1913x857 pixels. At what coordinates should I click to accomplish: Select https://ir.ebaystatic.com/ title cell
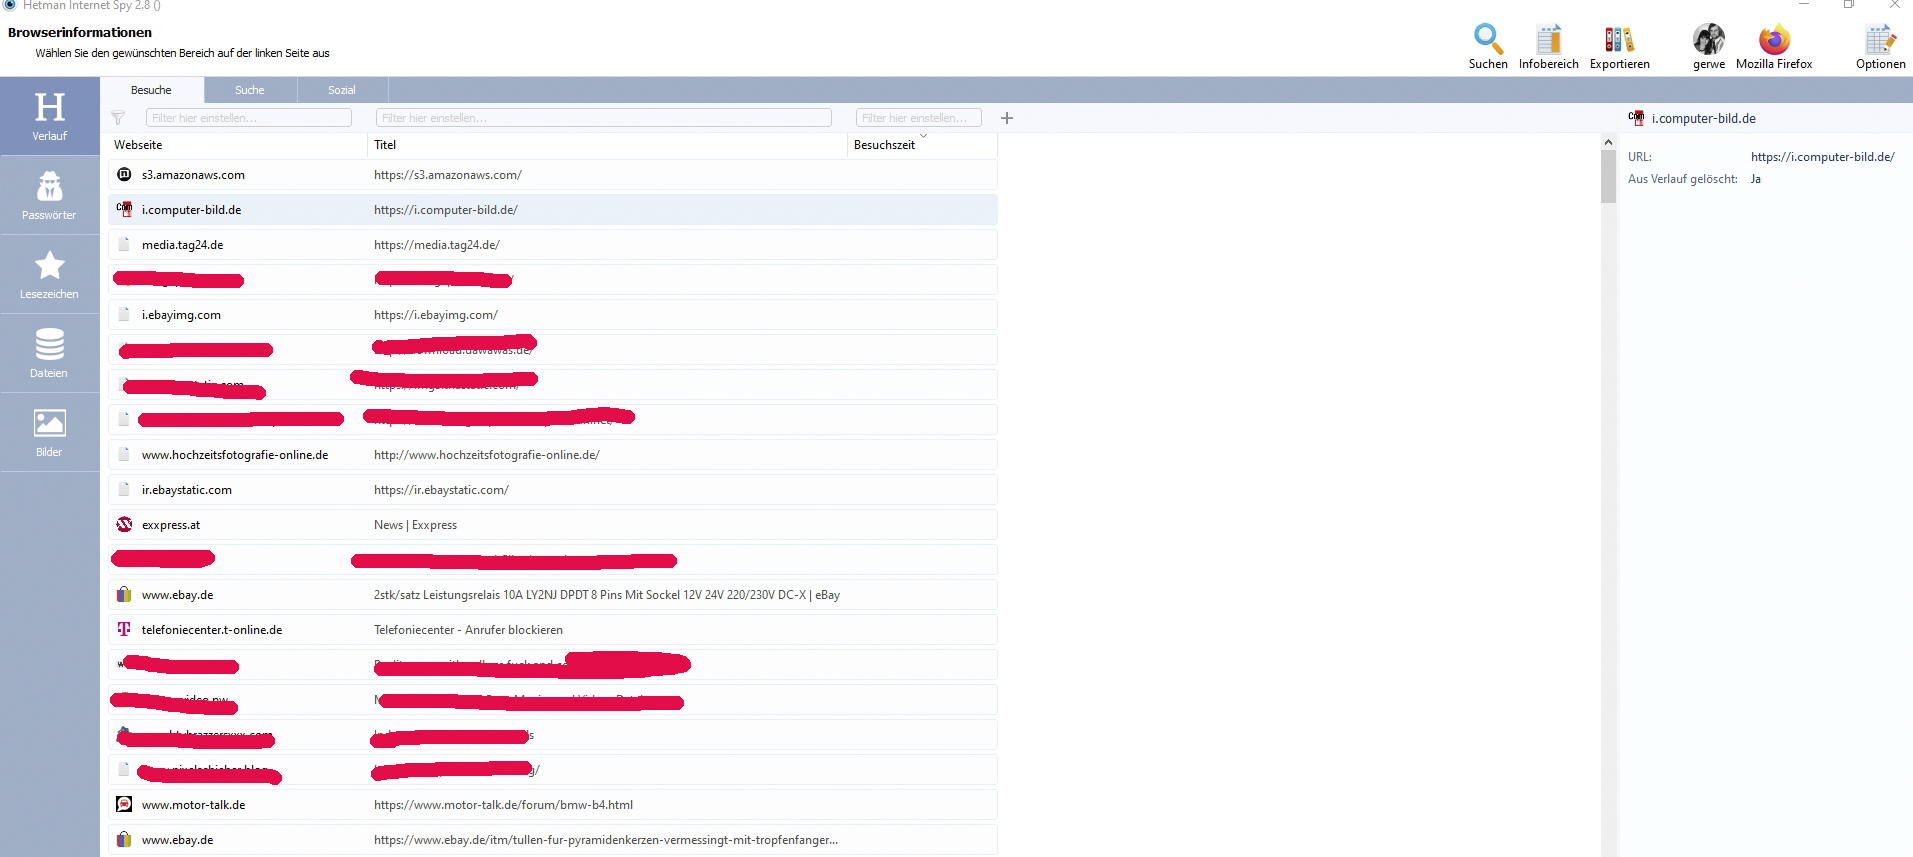[441, 490]
